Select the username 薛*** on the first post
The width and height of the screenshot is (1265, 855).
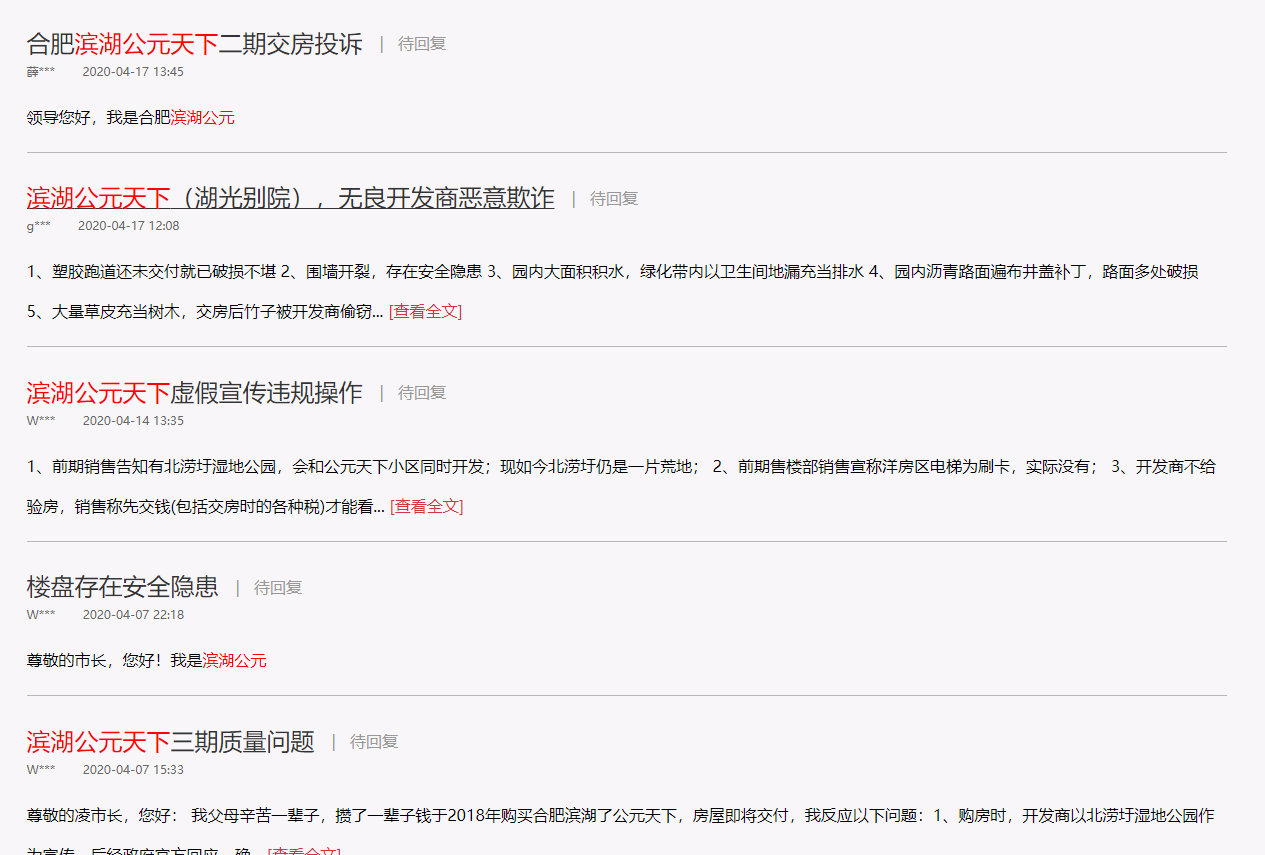coord(40,71)
